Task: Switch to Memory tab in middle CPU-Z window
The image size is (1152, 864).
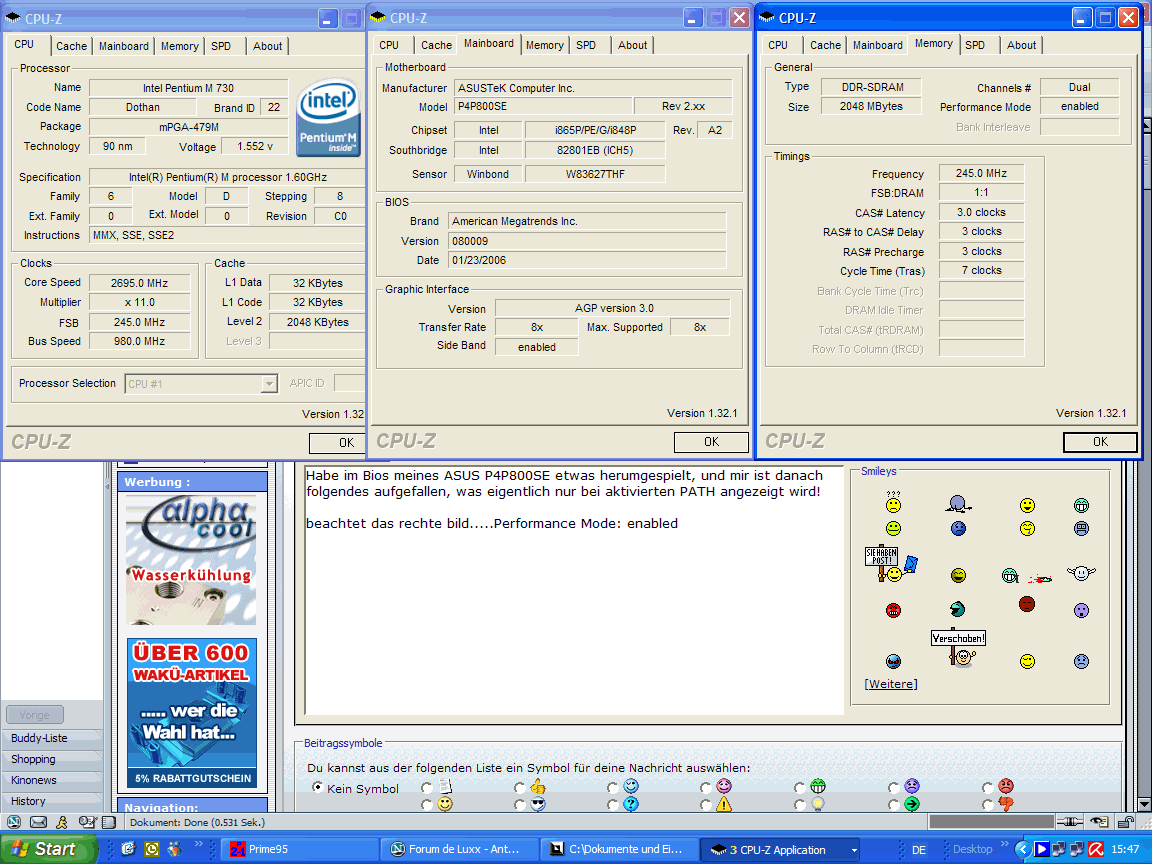Action: pos(544,46)
